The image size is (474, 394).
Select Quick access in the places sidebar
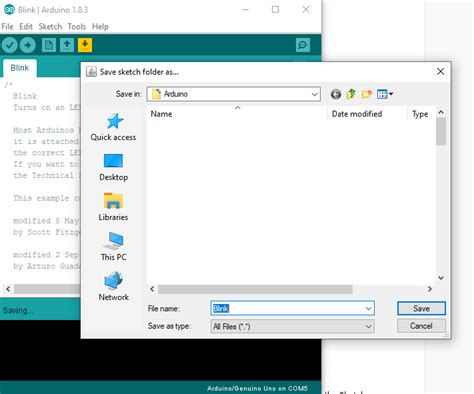[x=113, y=127]
